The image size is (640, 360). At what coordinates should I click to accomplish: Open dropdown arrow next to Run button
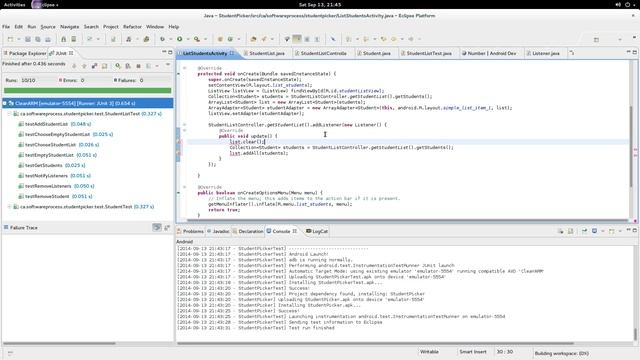point(188,39)
